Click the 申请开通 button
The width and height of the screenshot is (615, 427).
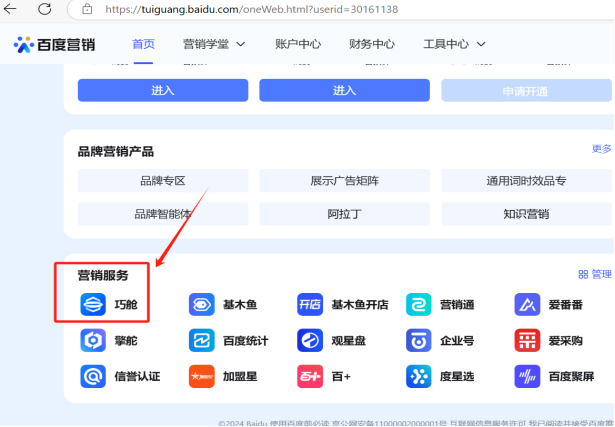point(526,90)
